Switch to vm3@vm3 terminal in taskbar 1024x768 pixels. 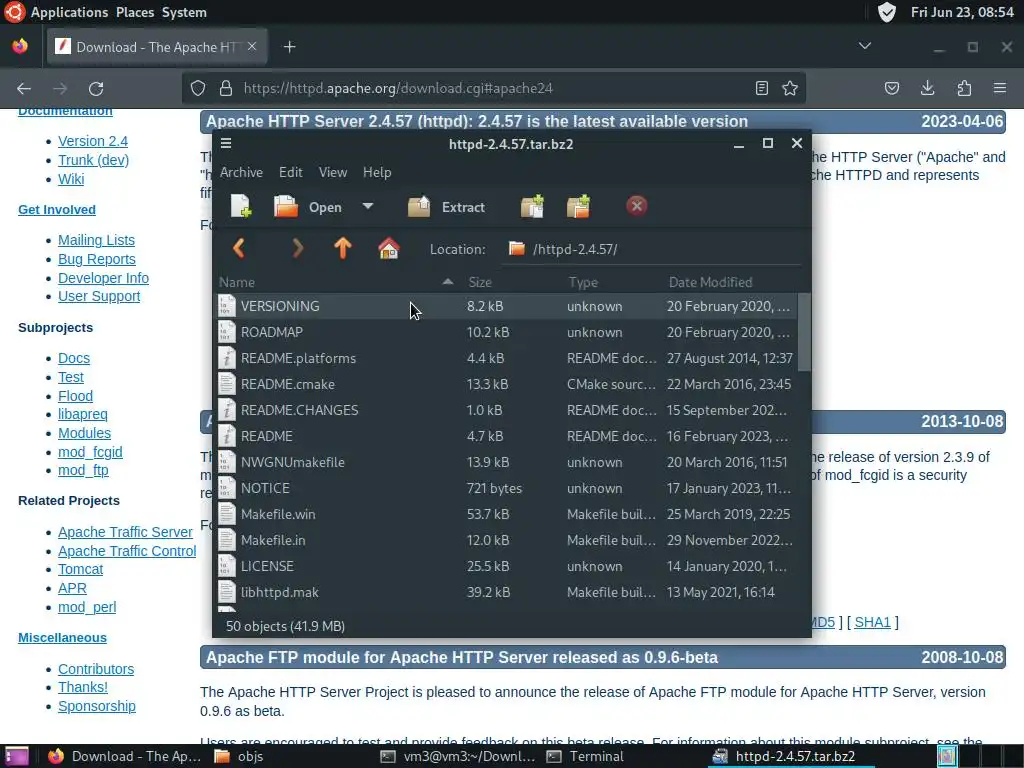[x=458, y=756]
